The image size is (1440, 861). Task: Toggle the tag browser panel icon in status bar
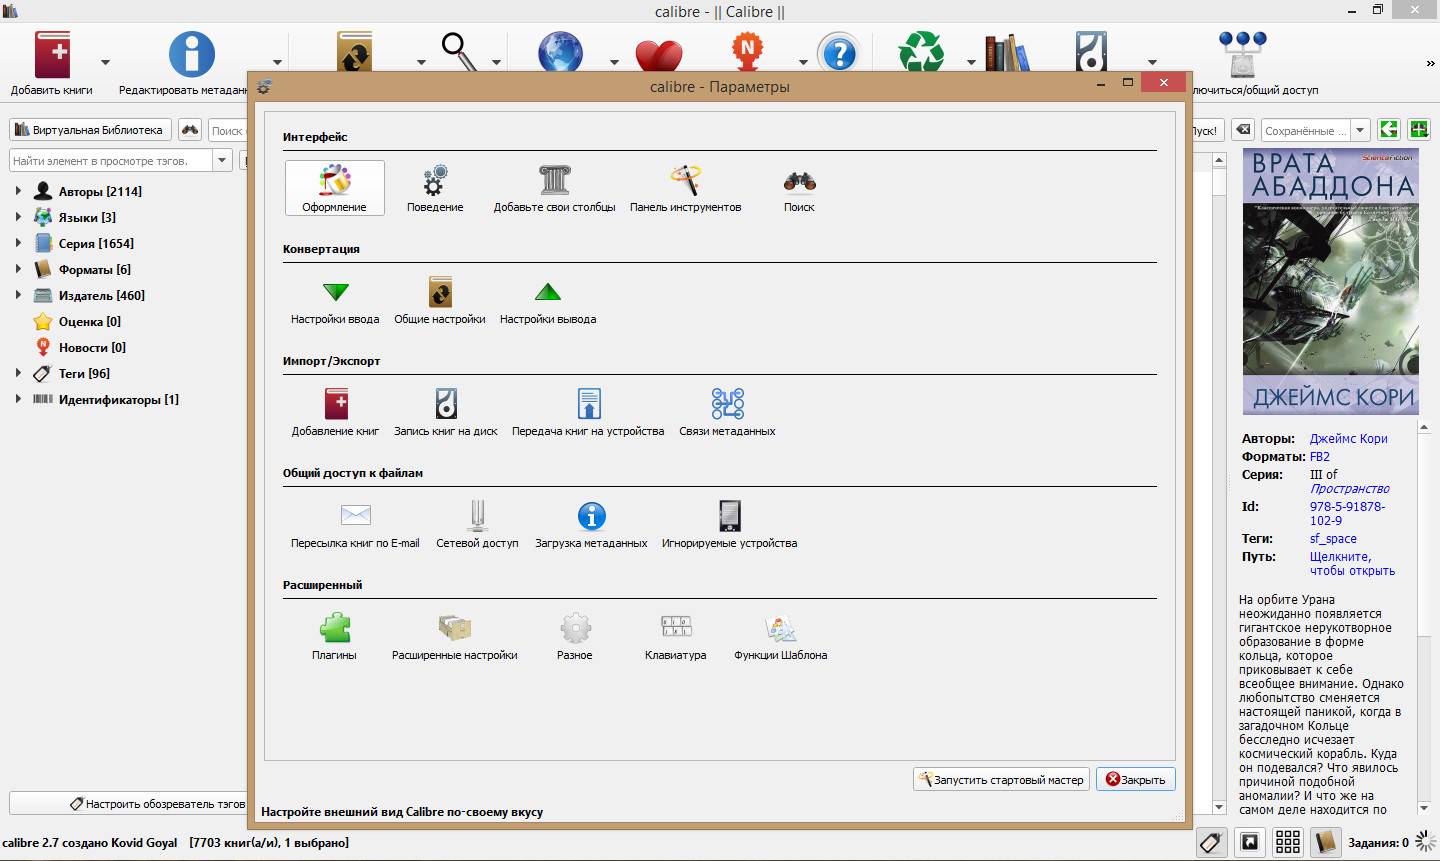click(1211, 842)
